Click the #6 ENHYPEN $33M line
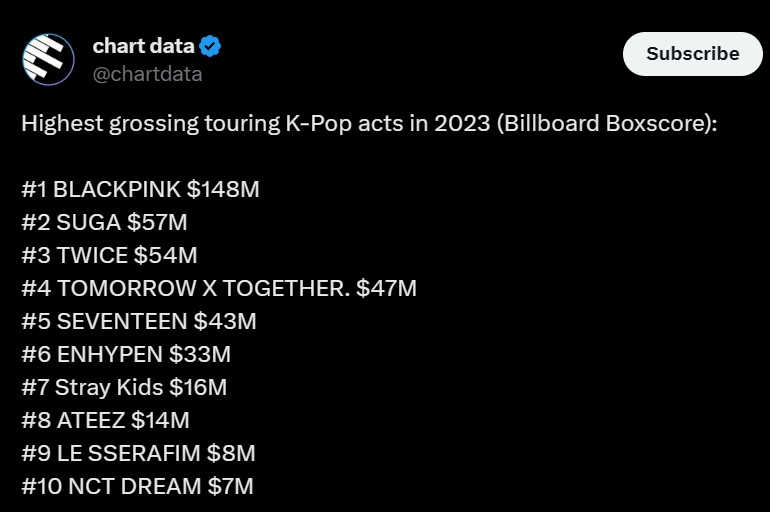This screenshot has width=770, height=512. [126, 354]
